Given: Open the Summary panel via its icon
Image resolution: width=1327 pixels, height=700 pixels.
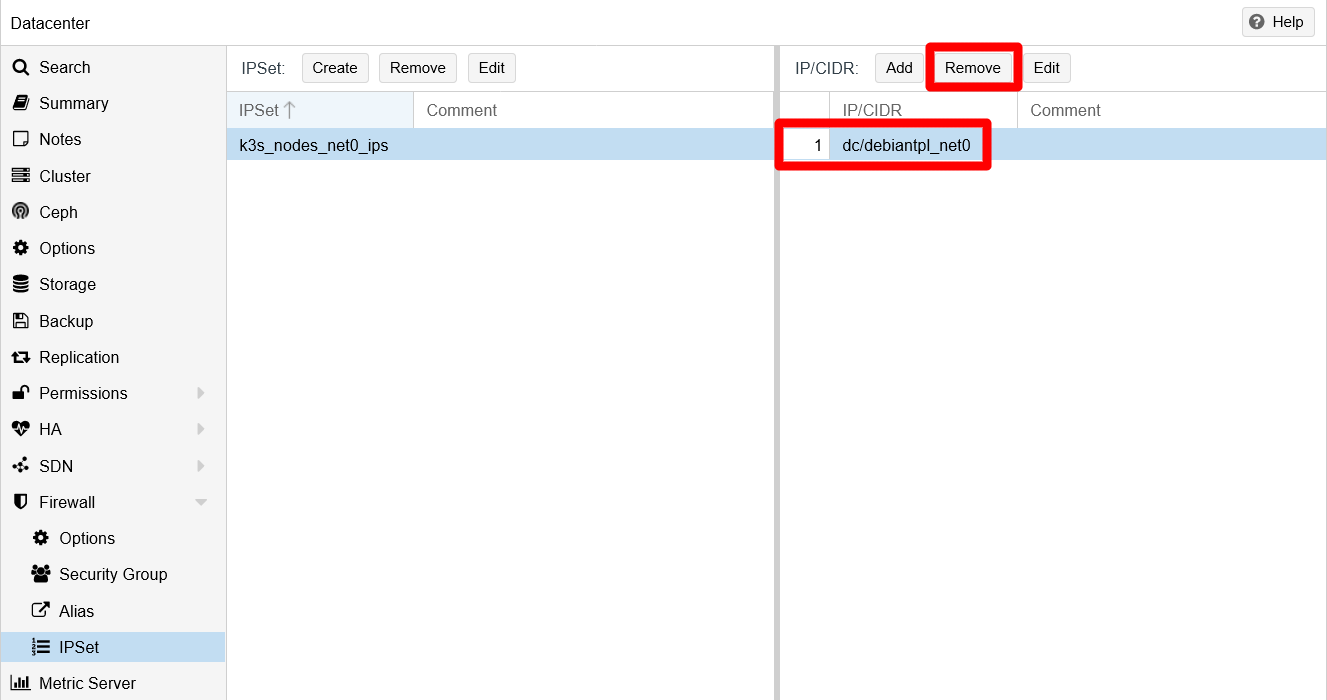Looking at the screenshot, I should 22,103.
